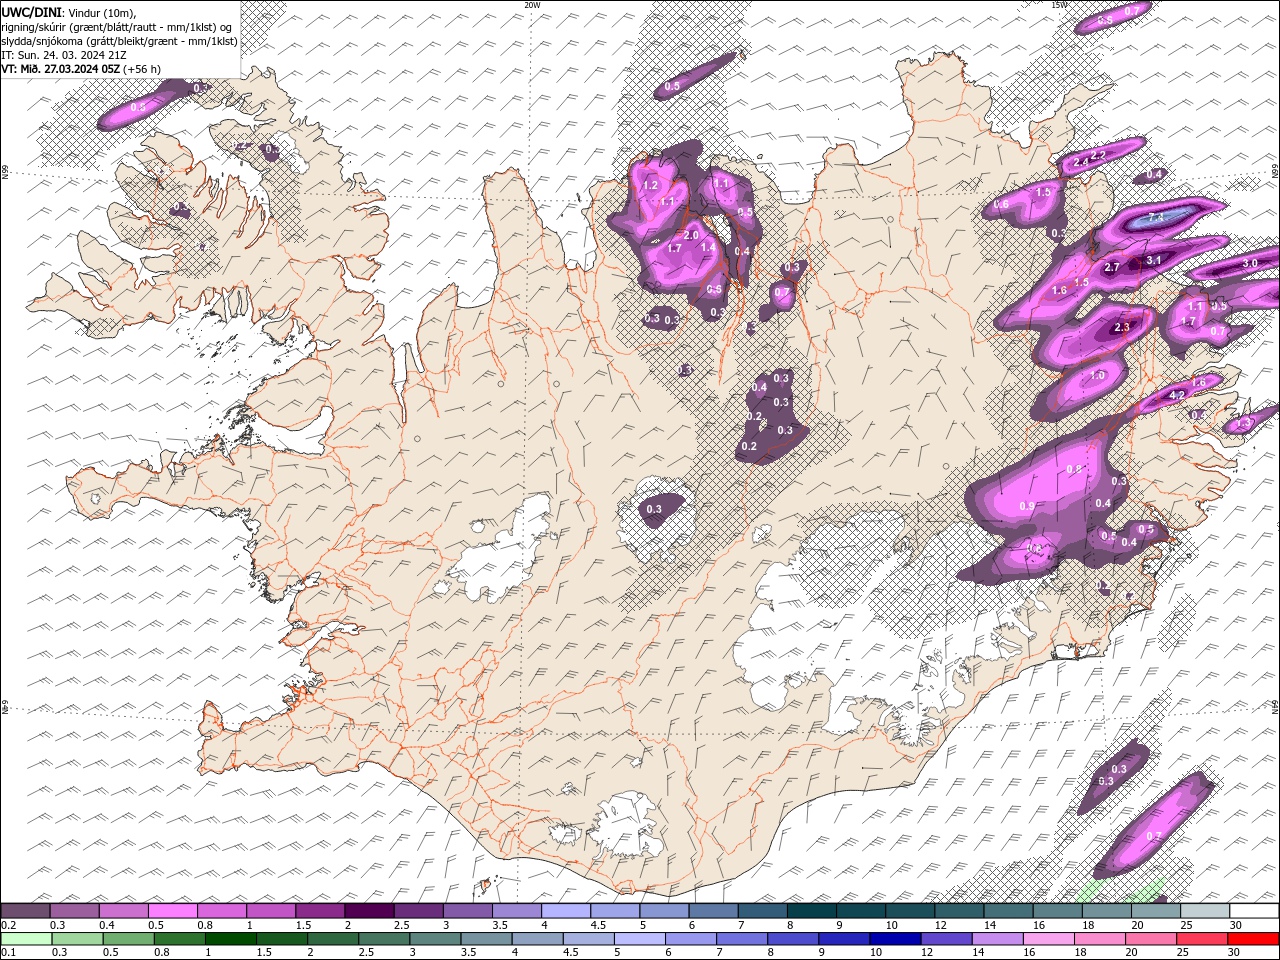1280x960 pixels.
Task: Select the 15W longitude label
Action: tap(1059, 5)
